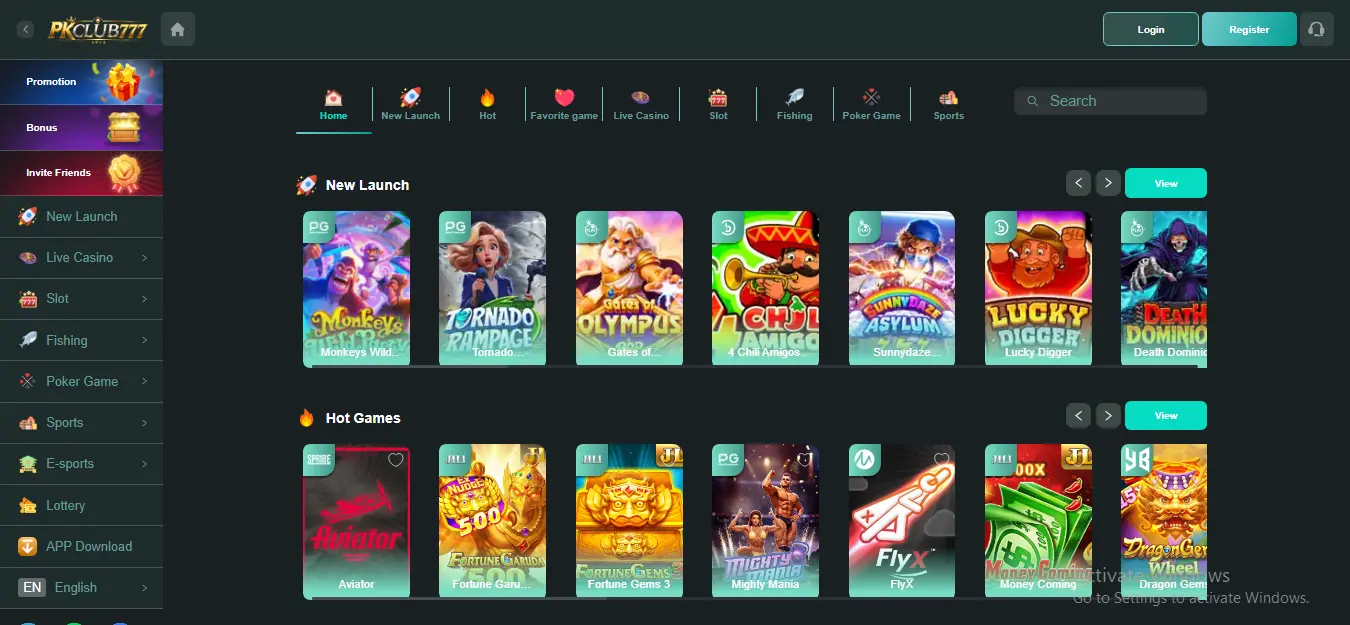Open the Dragon Gems Wheel game card
This screenshot has width=1350, height=625.
1164,521
